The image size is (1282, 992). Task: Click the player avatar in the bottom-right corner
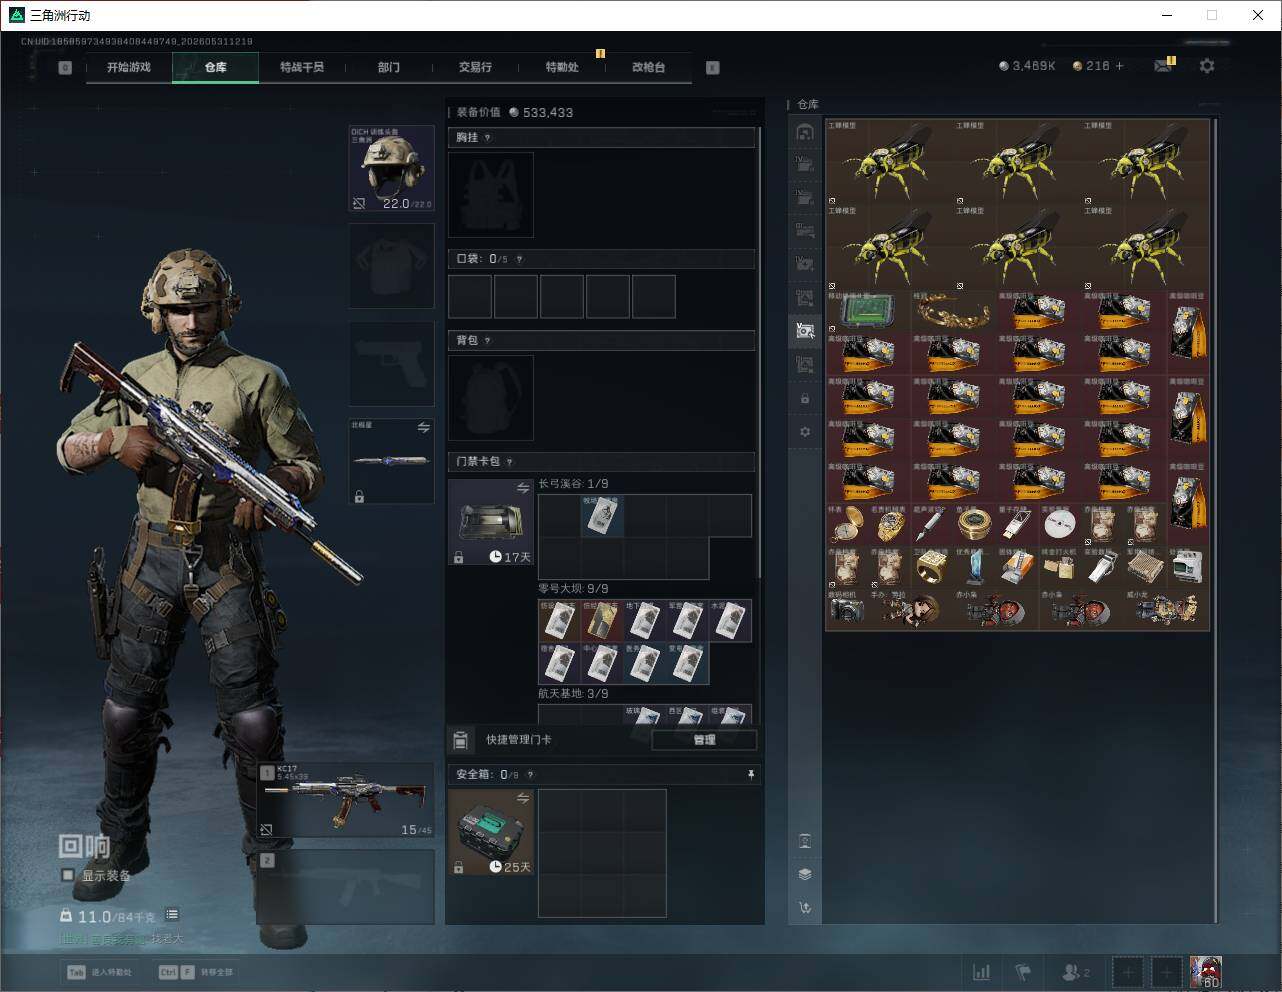tap(1206, 972)
